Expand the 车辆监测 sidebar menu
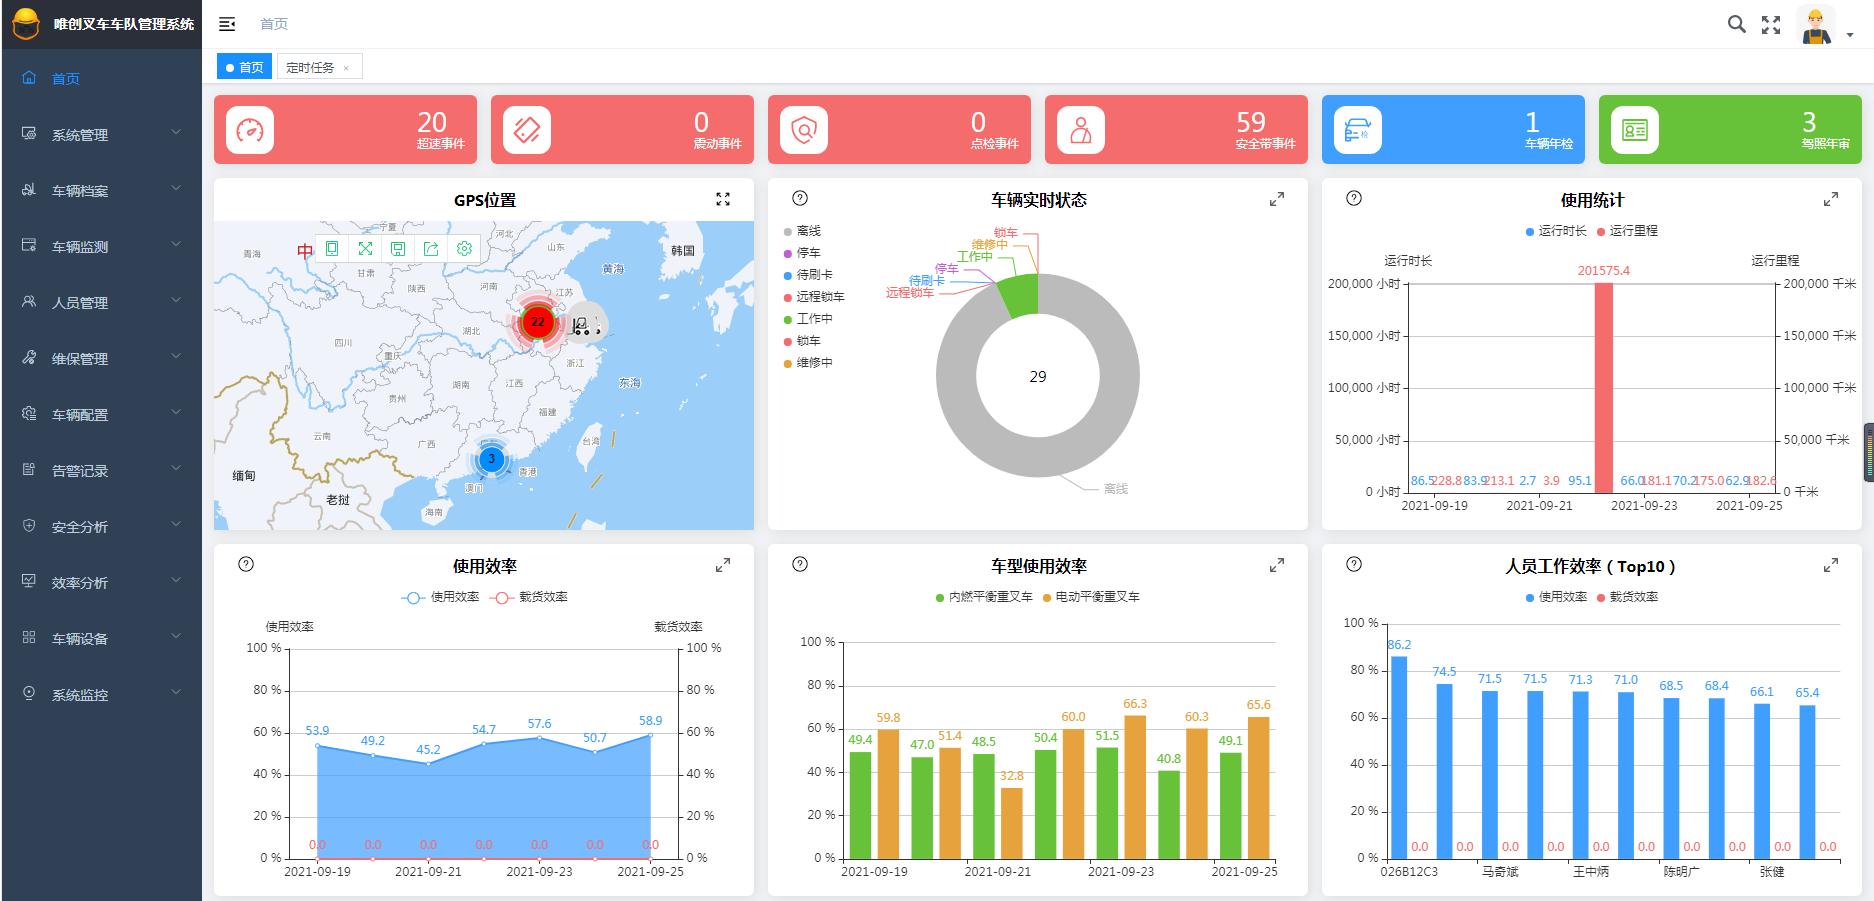Screen dimensions: 1874x901 101,246
